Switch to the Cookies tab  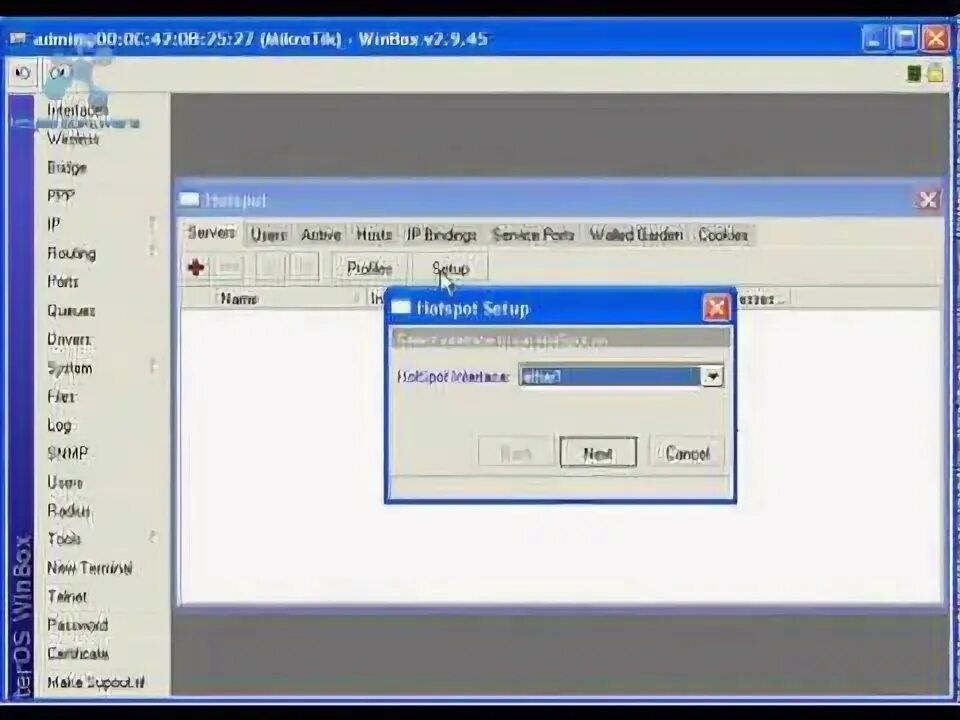pyautogui.click(x=723, y=234)
